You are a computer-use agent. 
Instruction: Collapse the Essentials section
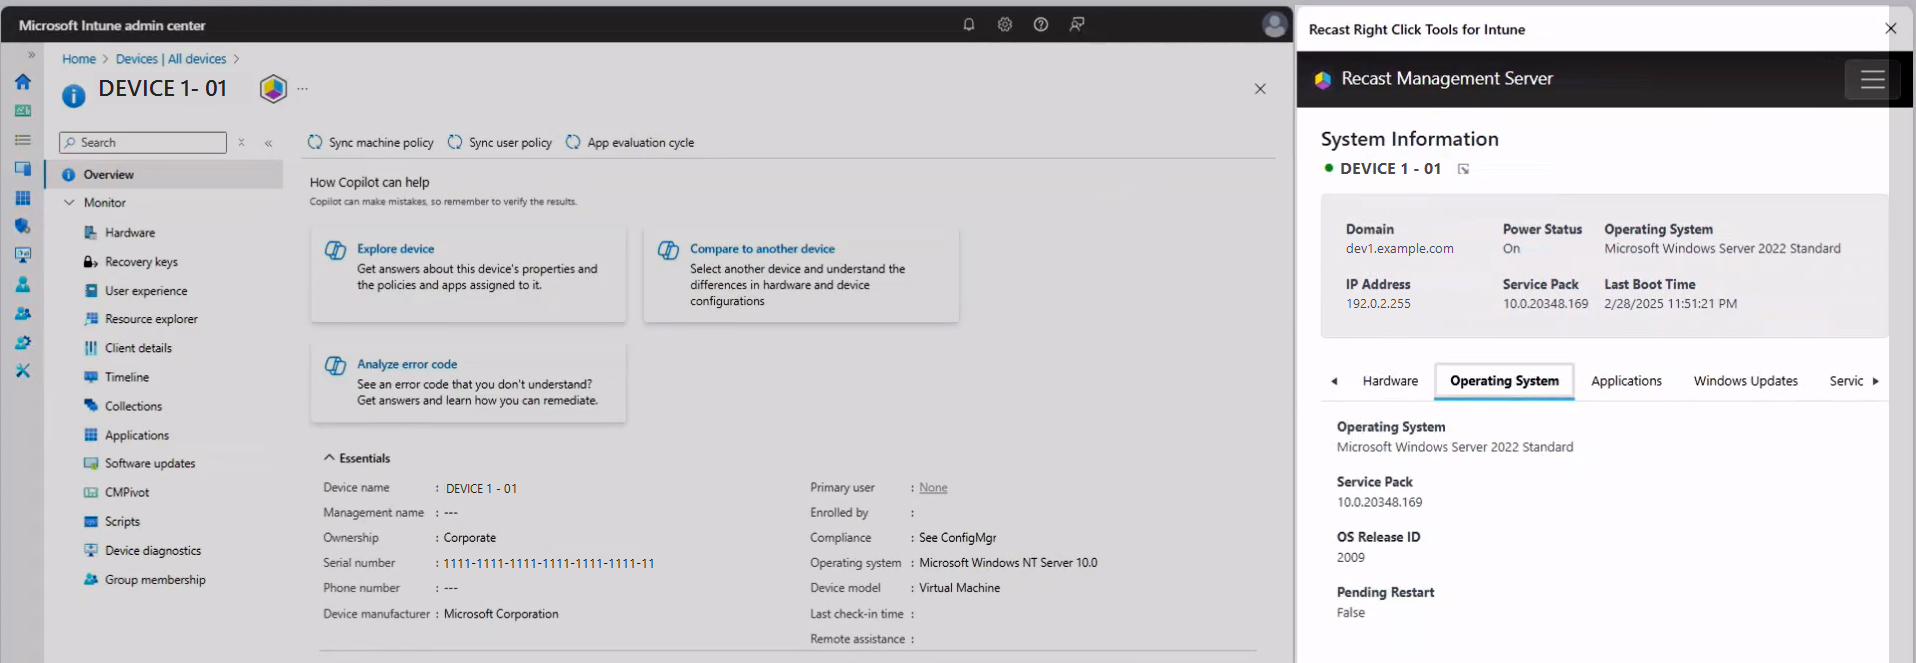[356, 458]
